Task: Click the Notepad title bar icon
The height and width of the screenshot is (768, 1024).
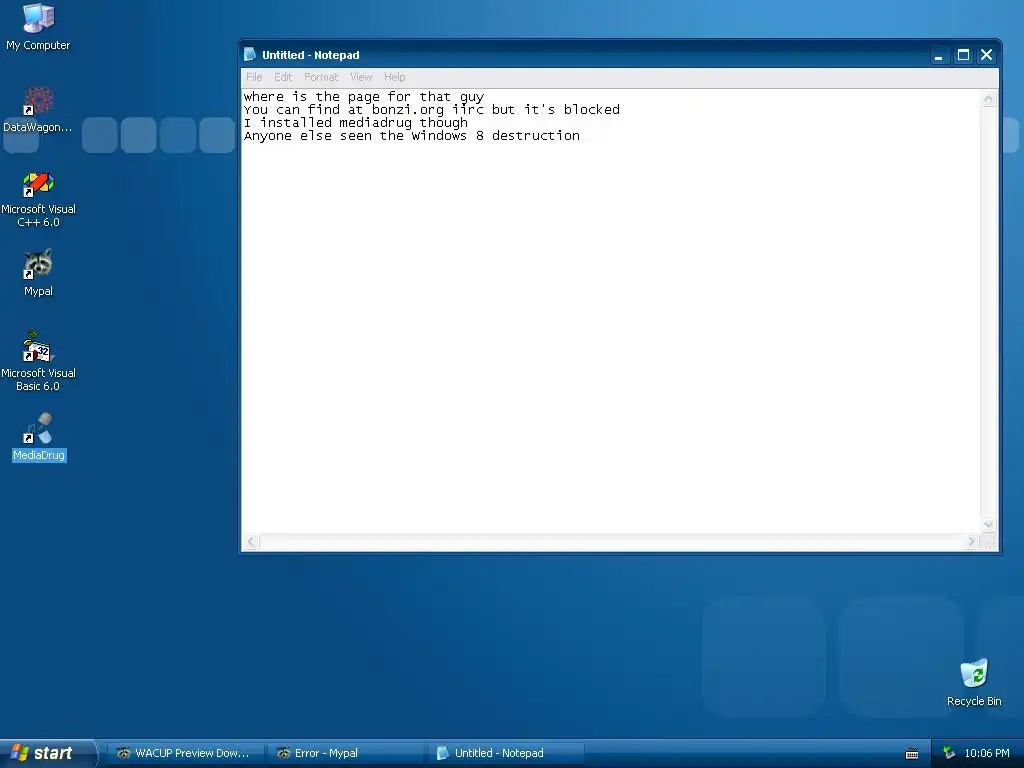Action: coord(250,54)
